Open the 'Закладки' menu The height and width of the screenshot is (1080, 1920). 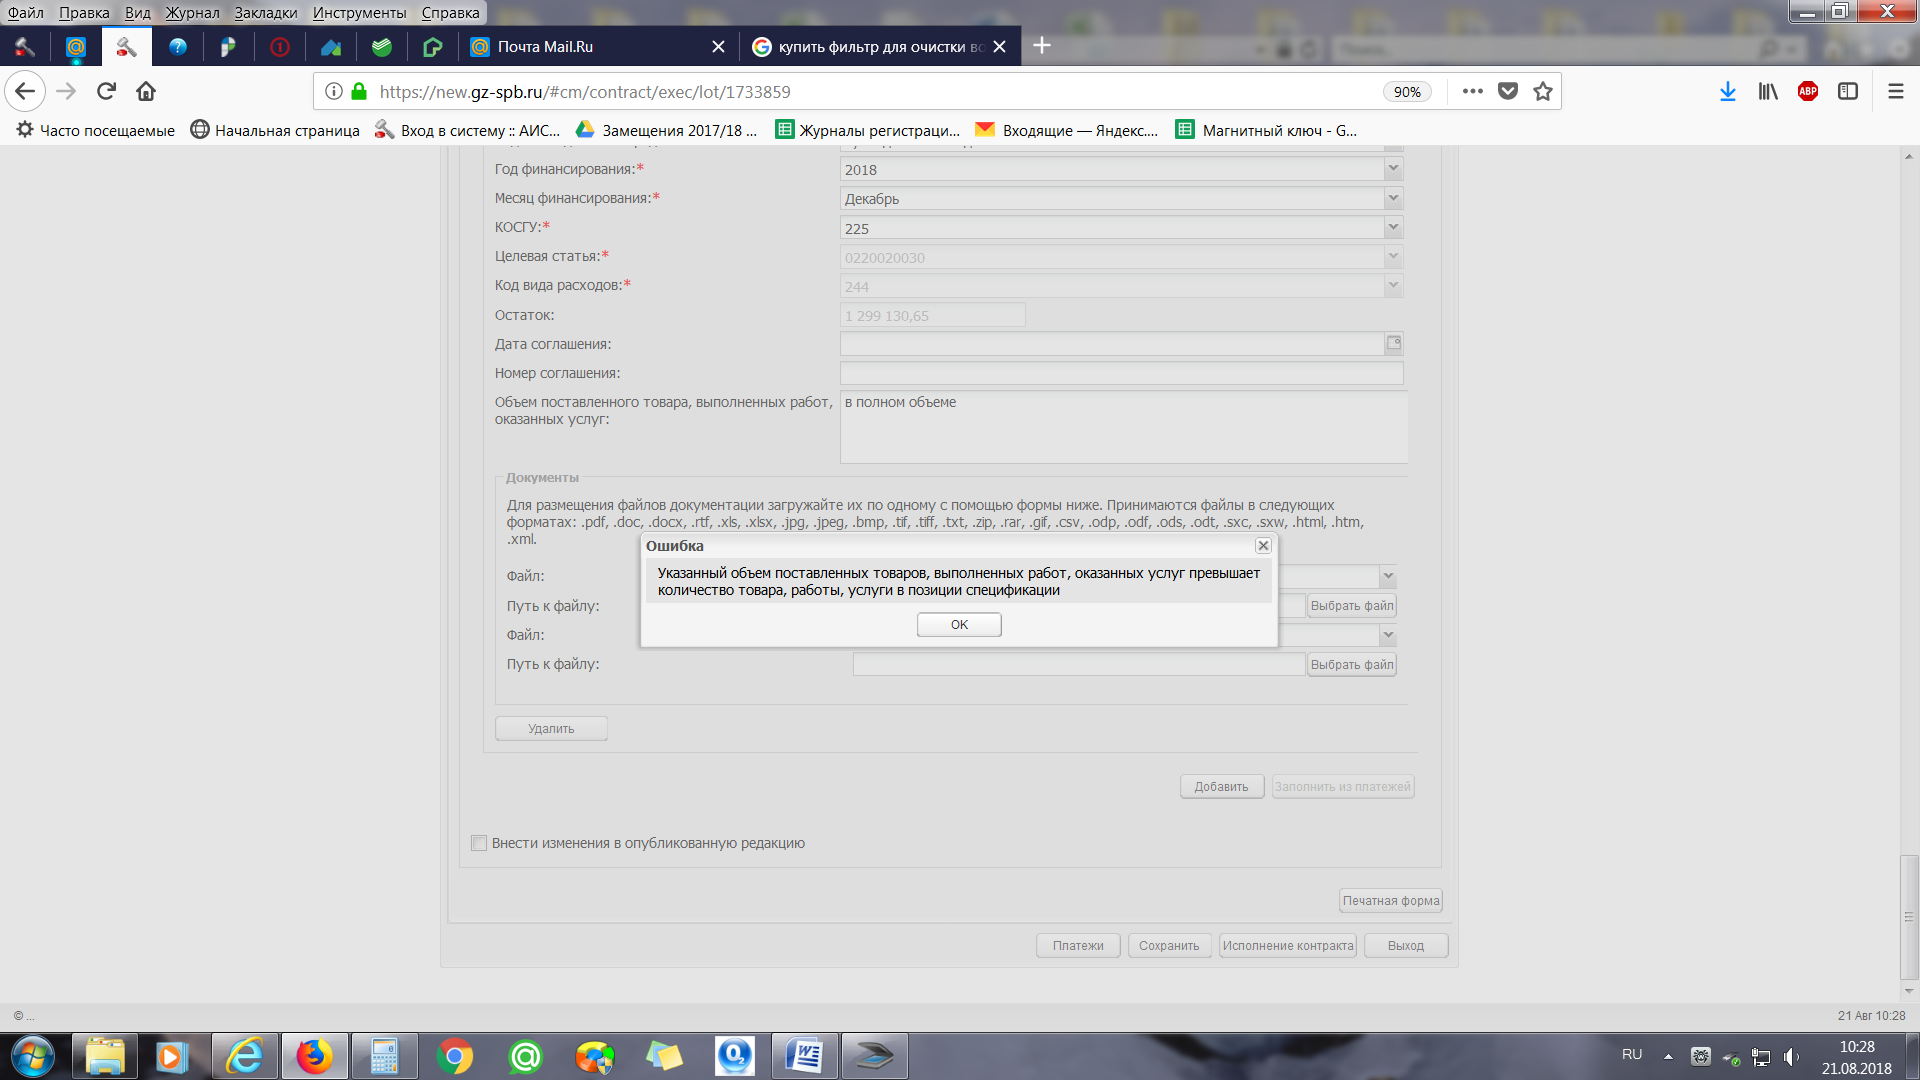tap(265, 13)
